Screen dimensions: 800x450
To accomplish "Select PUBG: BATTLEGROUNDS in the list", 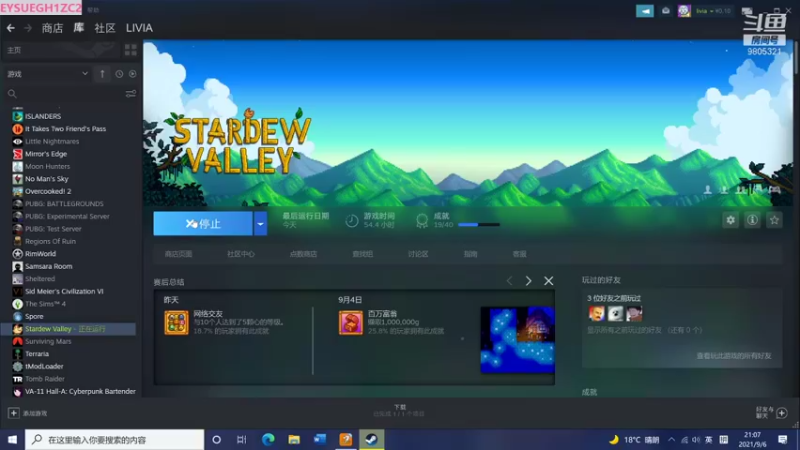I will click(64, 204).
